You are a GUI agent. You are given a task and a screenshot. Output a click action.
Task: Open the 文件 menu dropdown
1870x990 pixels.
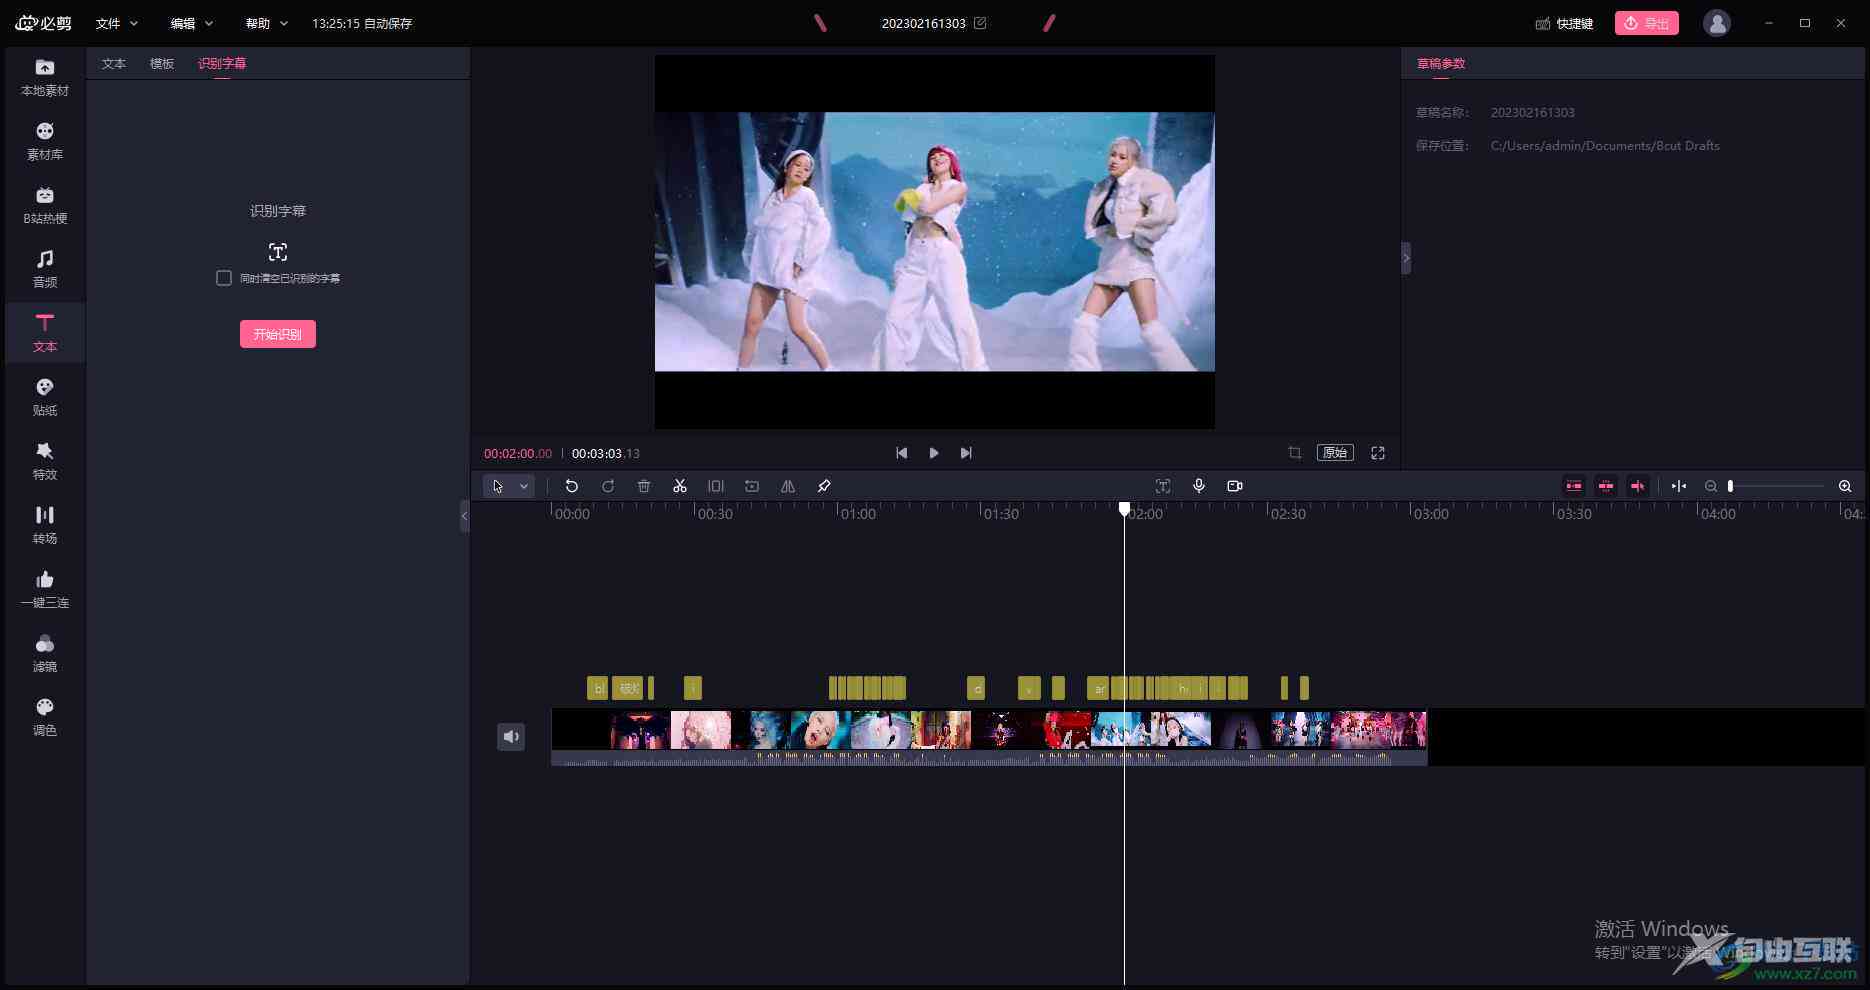point(117,23)
